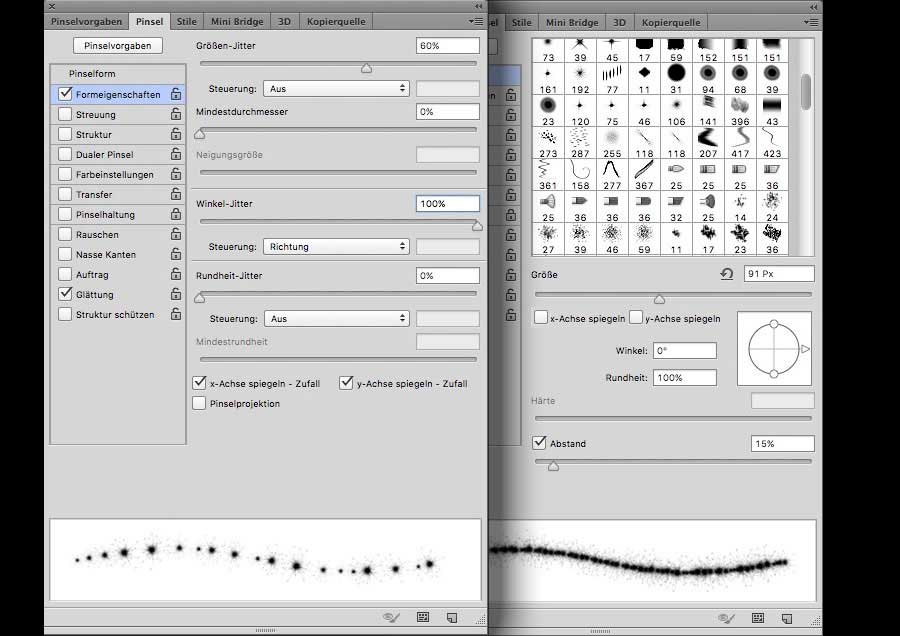Open the Steuerung dropdown set to Richtung

[x=336, y=246]
